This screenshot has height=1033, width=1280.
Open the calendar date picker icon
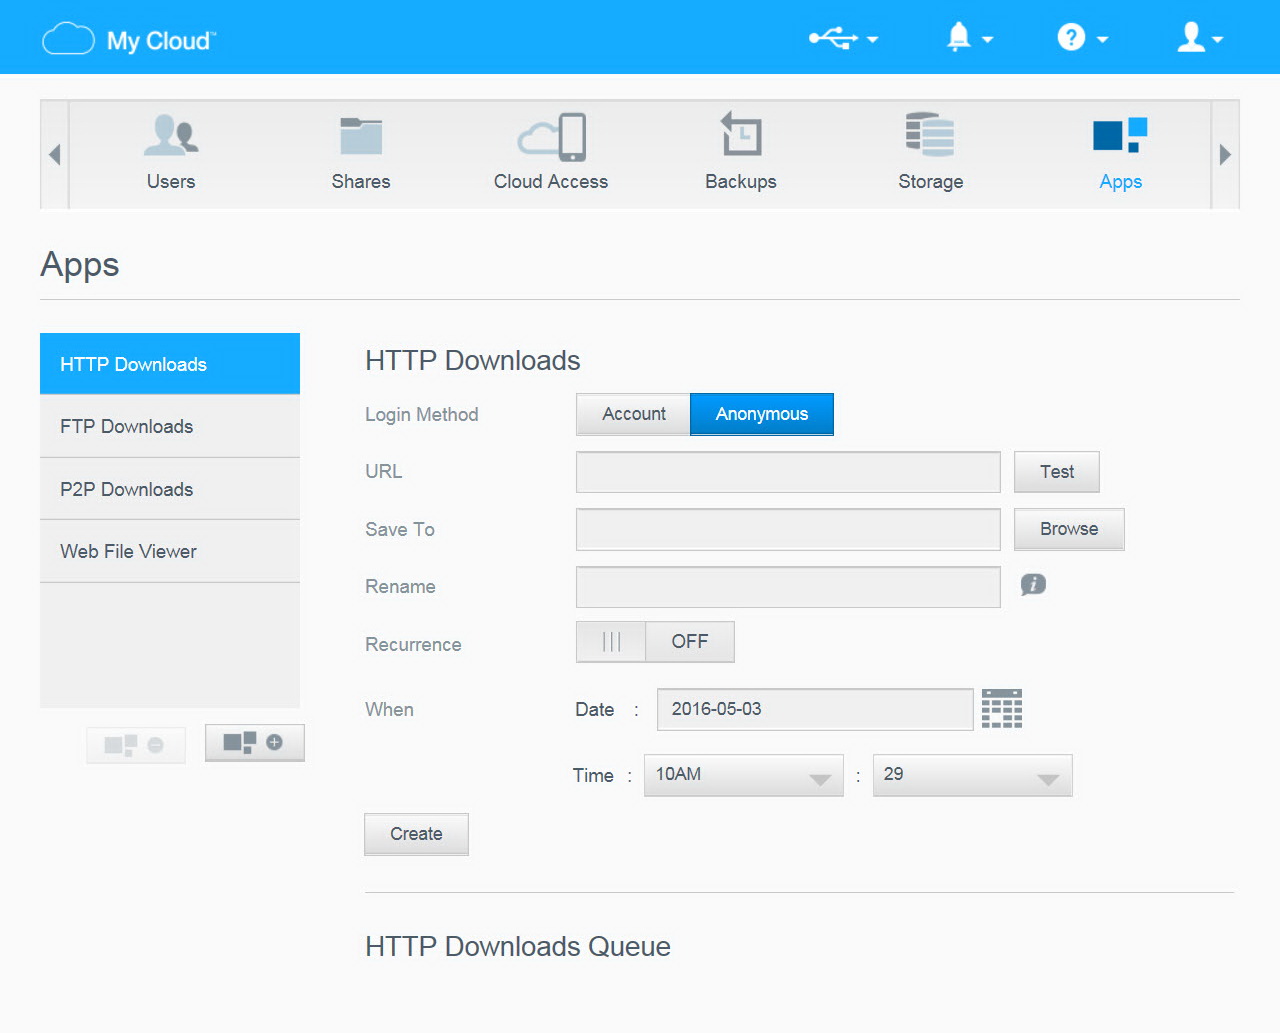[x=1002, y=708]
